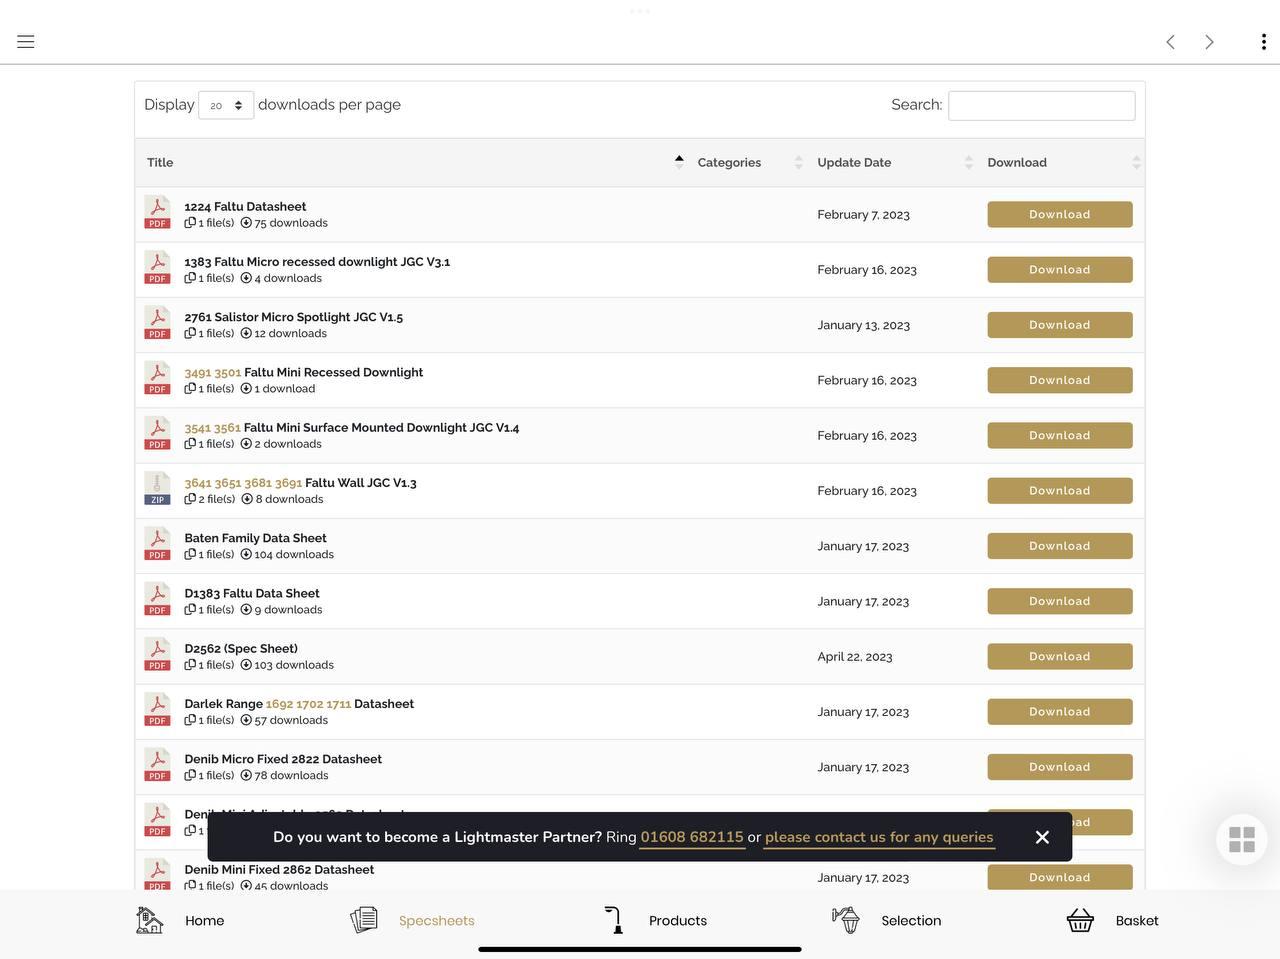Image resolution: width=1280 pixels, height=959 pixels.
Task: Go back with the left chevron
Action: 1170,41
